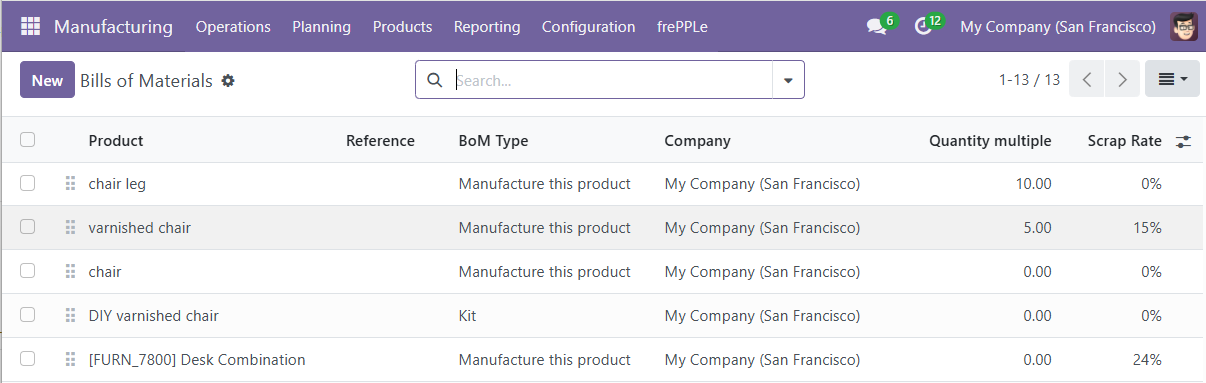This screenshot has width=1206, height=383.
Task: Click the 24% scrap rate cell
Action: click(x=1148, y=360)
